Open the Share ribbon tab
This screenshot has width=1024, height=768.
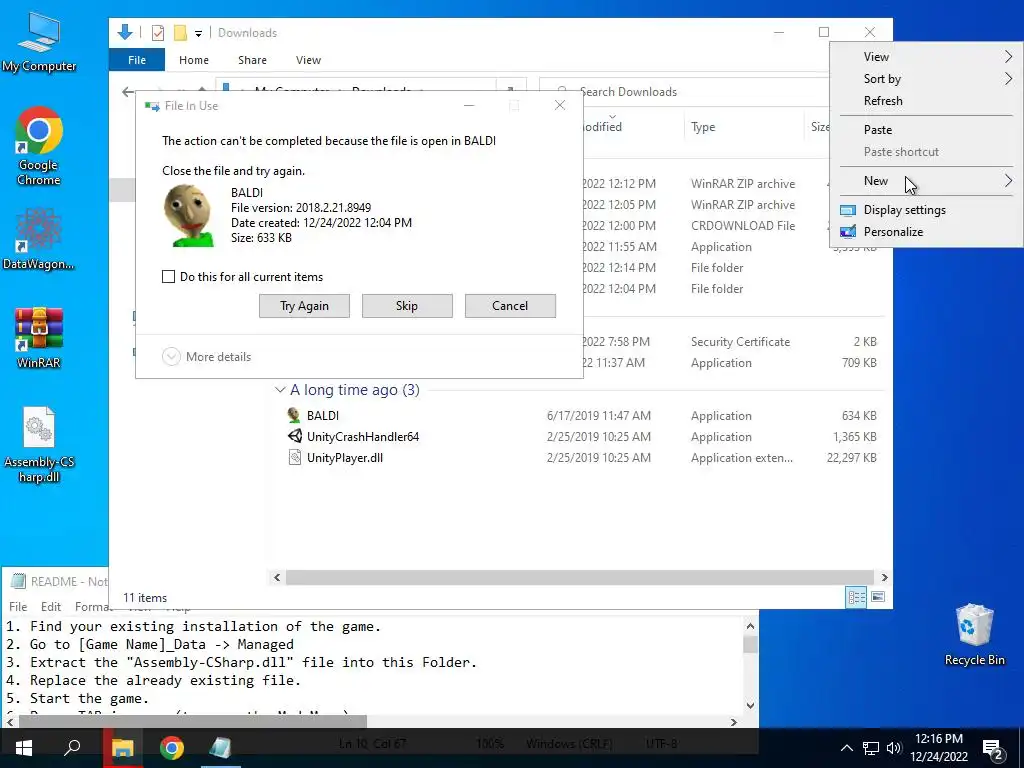click(252, 59)
